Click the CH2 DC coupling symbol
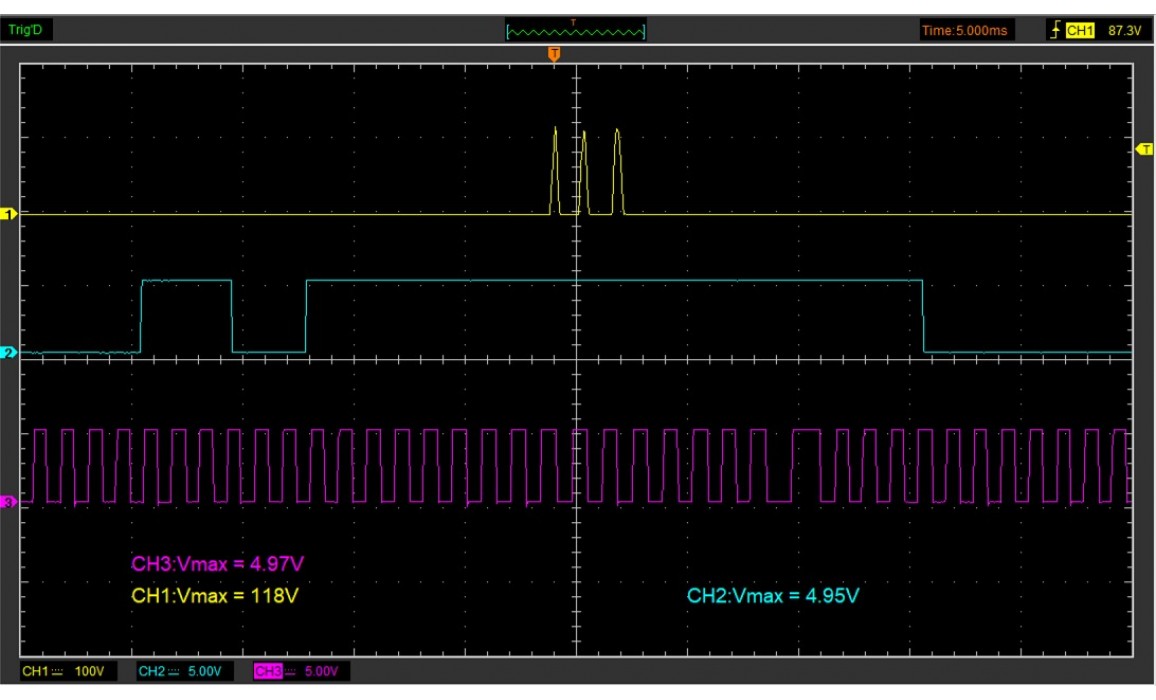1156x700 pixels. coord(172,671)
